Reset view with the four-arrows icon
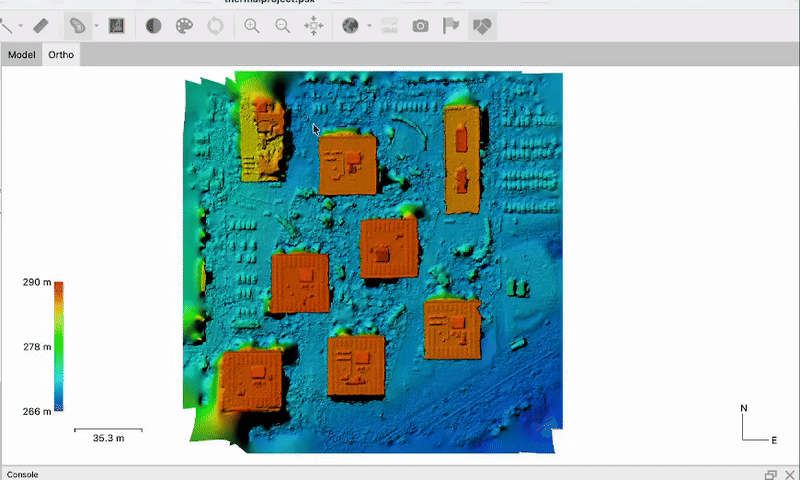This screenshot has height=480, width=800. [x=312, y=25]
